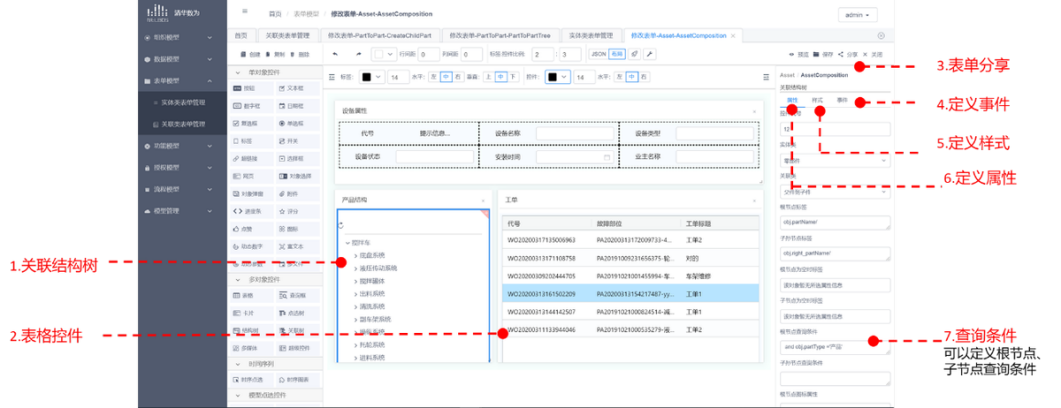This screenshot has height=408, width=1061.
Task: Set label horizontal alignment to 左
Action: 434,77
